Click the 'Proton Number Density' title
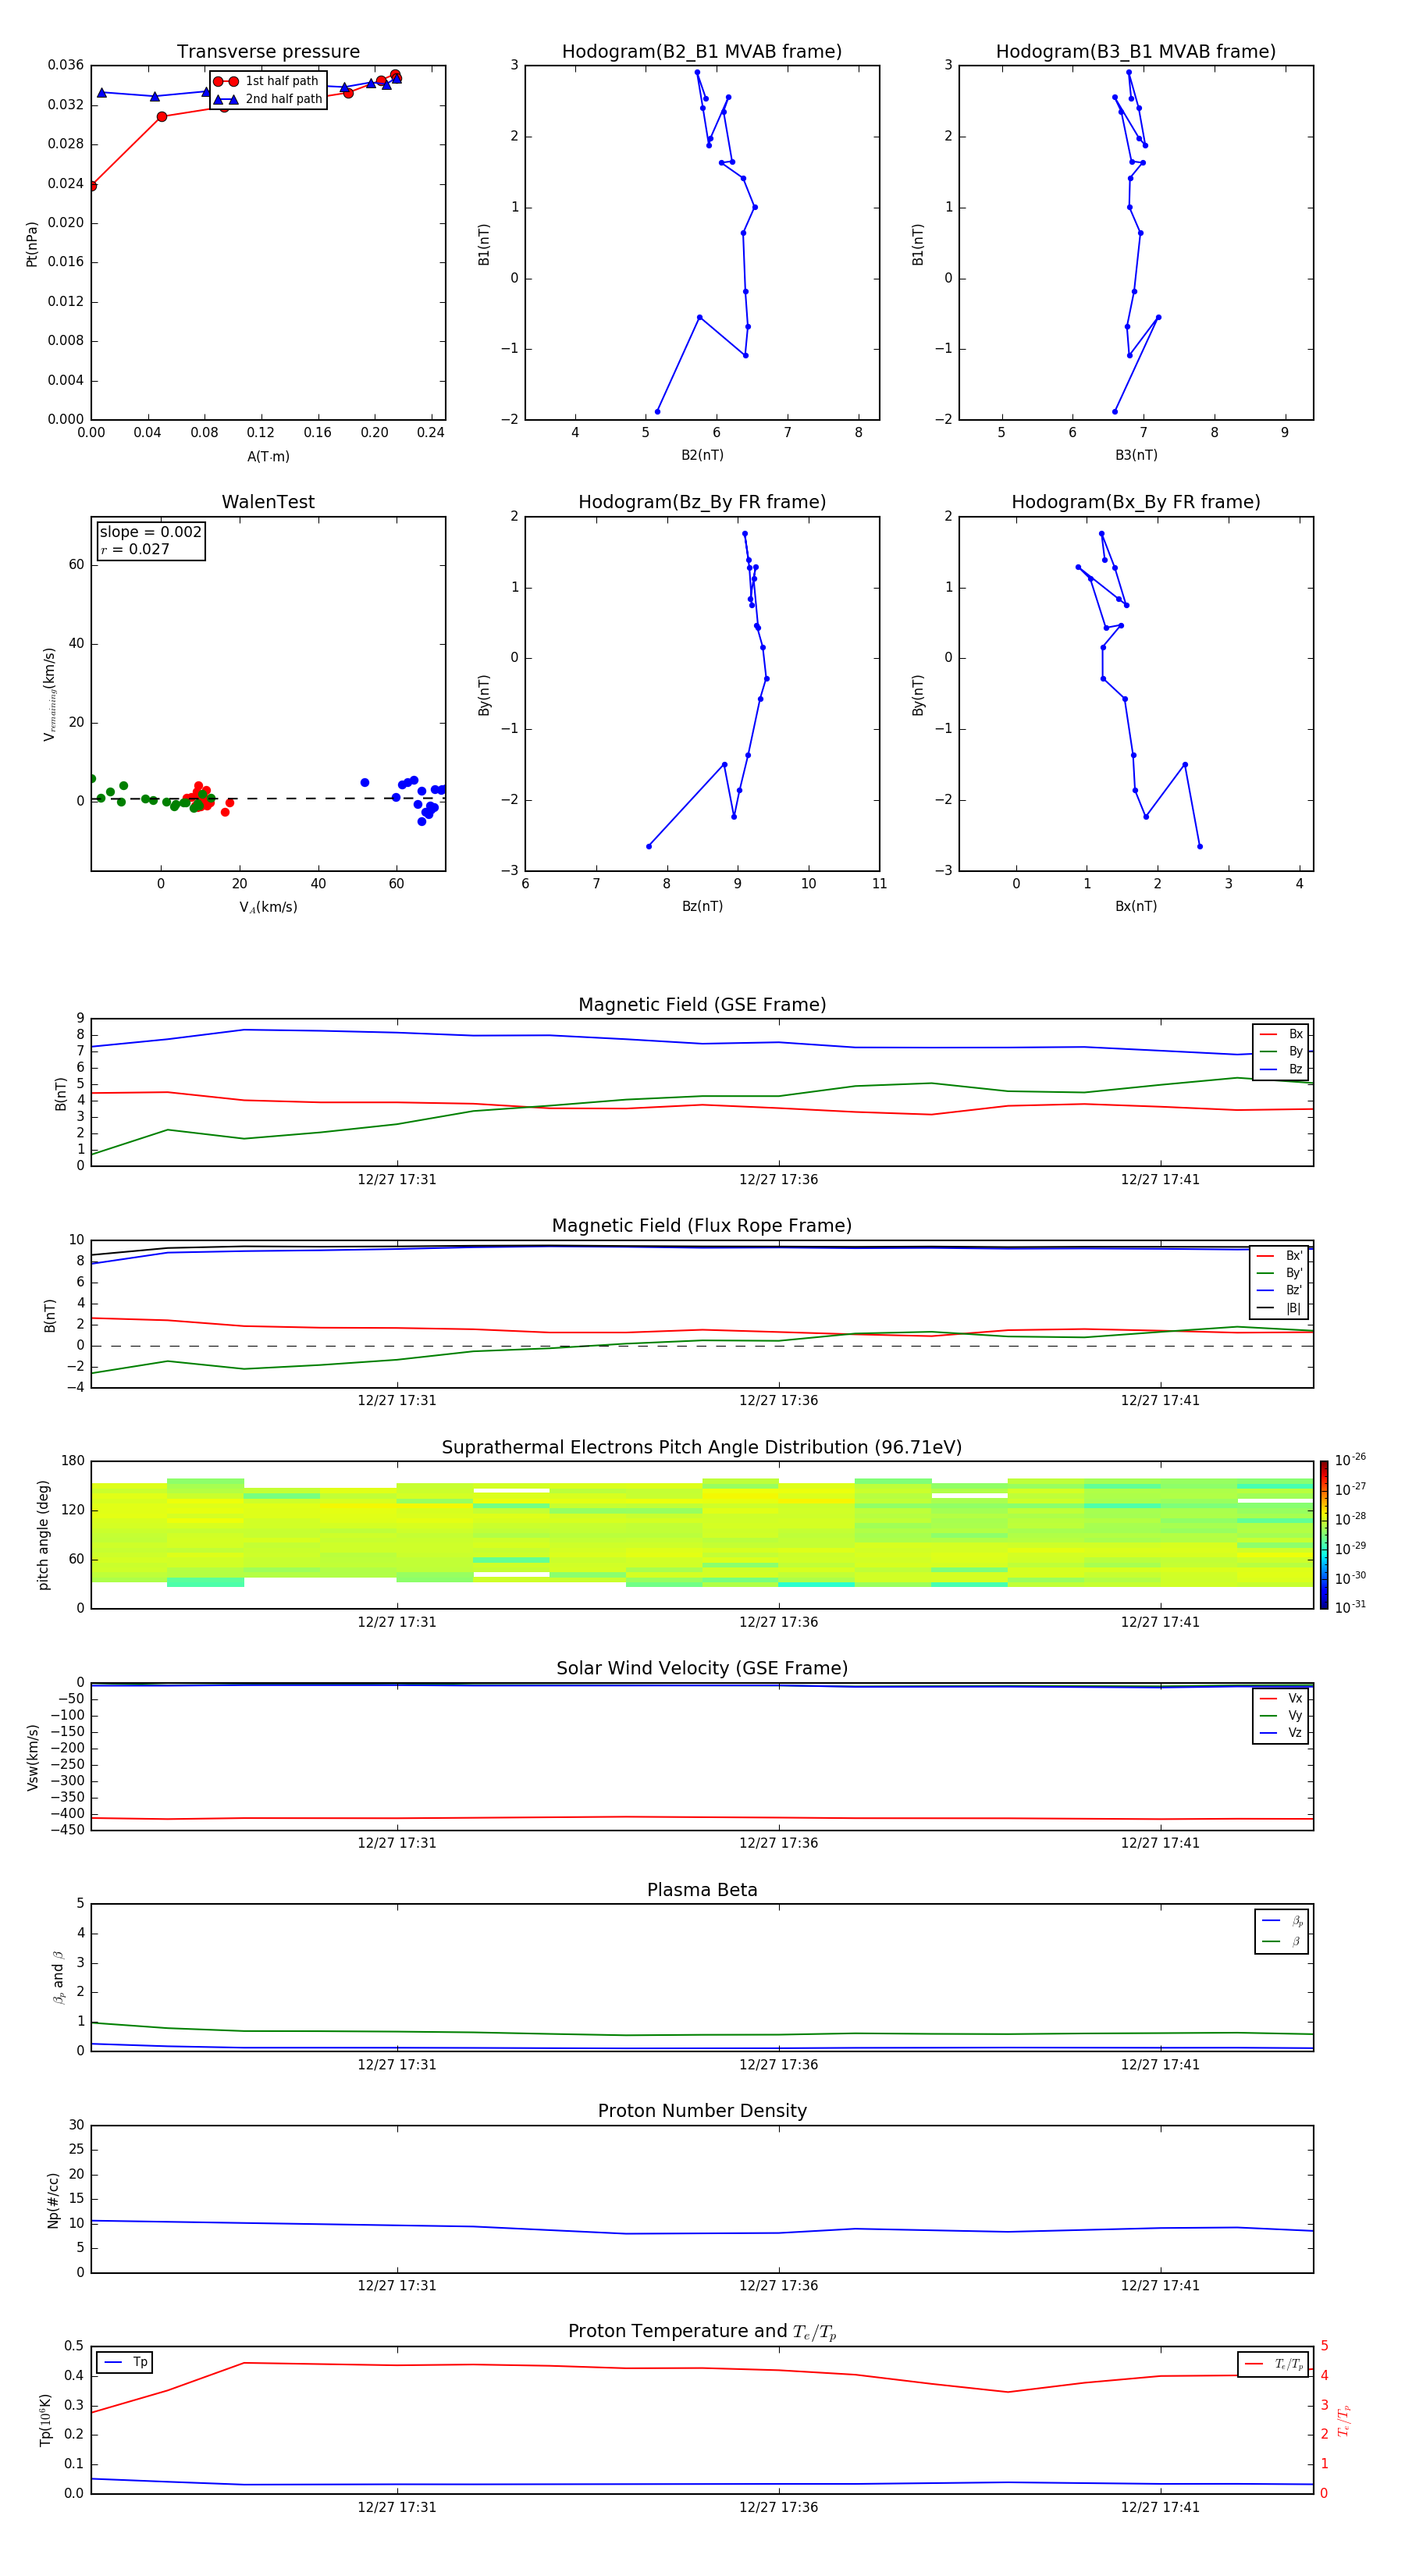Viewport: 1405px width, 2576px height. click(x=702, y=2111)
